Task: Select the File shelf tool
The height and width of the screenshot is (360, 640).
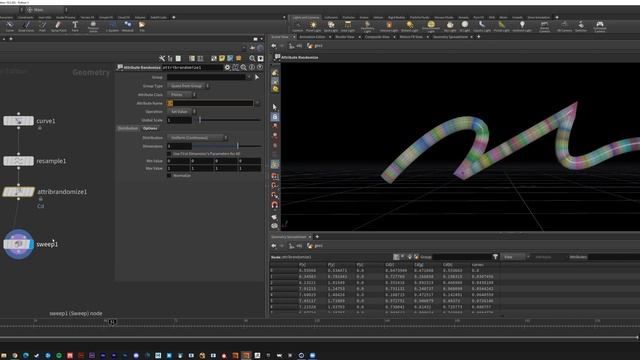Action: point(142,27)
